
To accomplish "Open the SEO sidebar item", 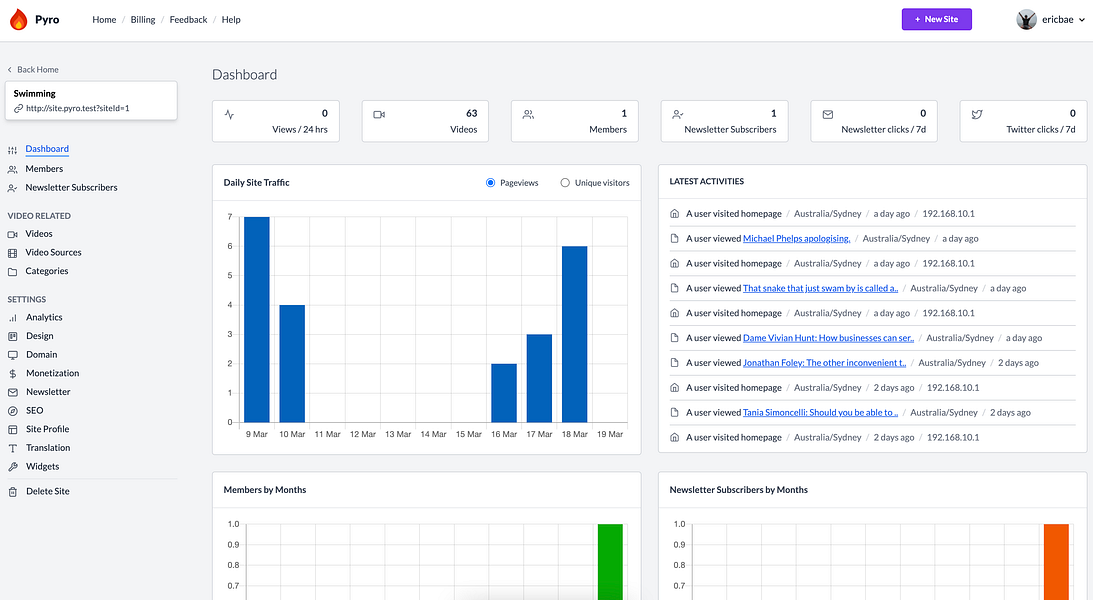I will 34,410.
